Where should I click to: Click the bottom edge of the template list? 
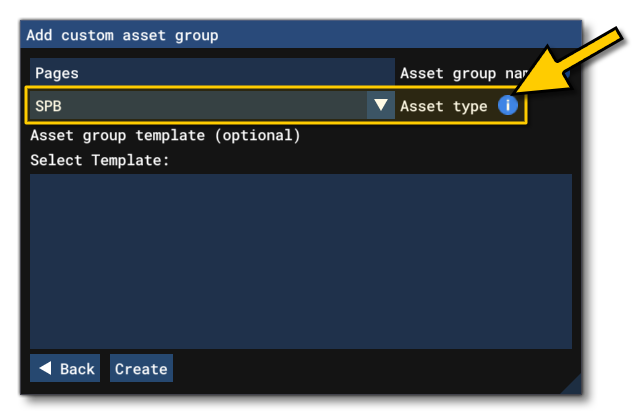(x=300, y=347)
